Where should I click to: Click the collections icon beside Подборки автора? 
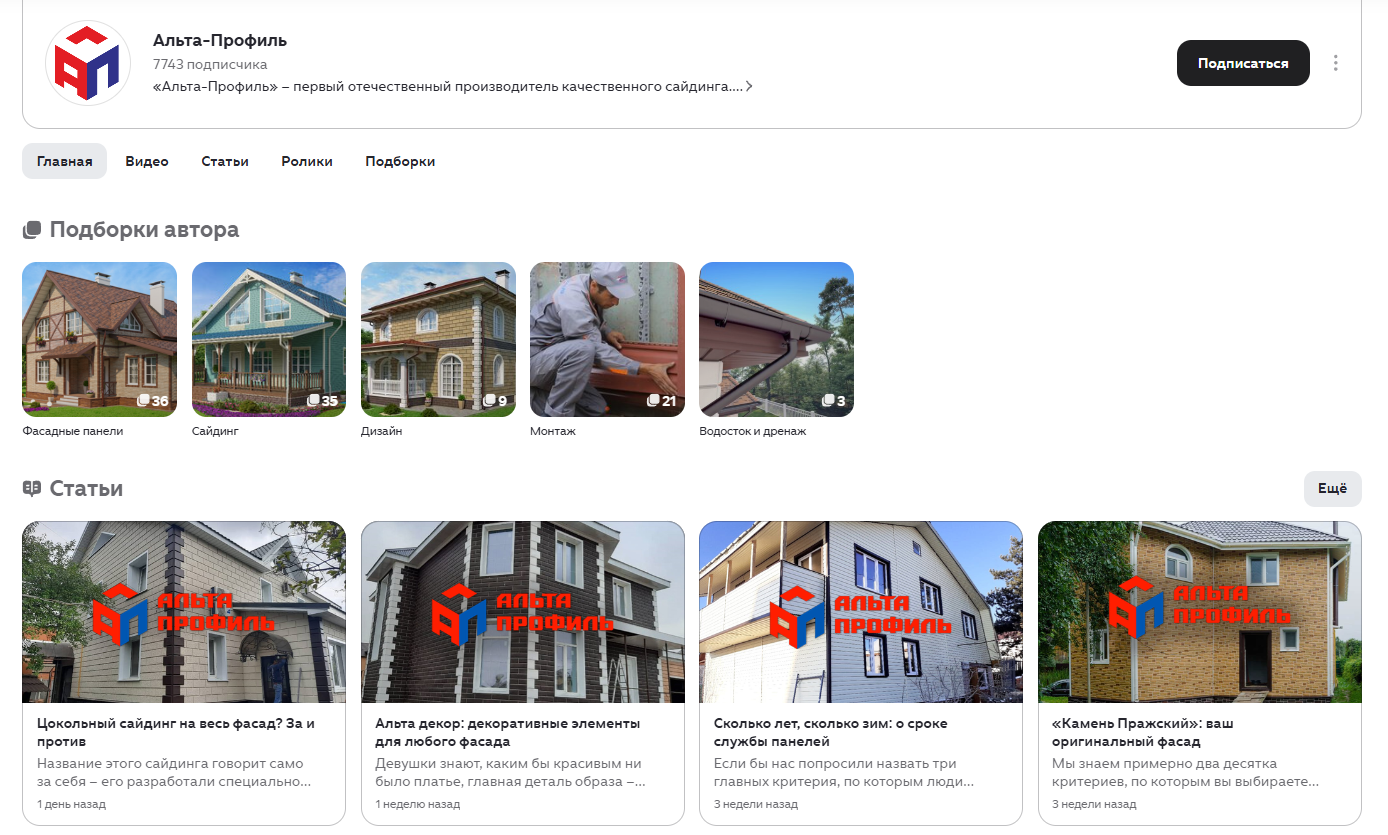tap(32, 230)
